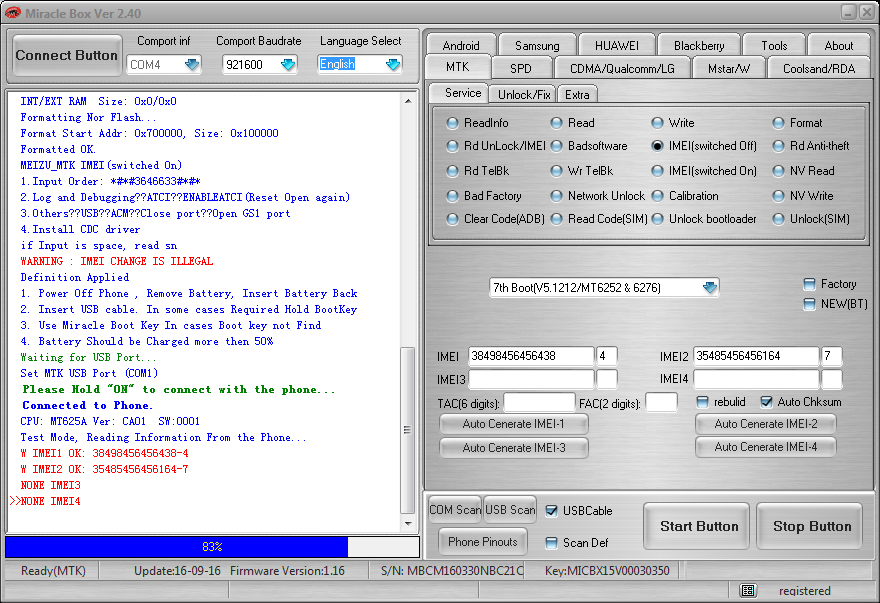Open the Mstar/W tab

pyautogui.click(x=728, y=68)
